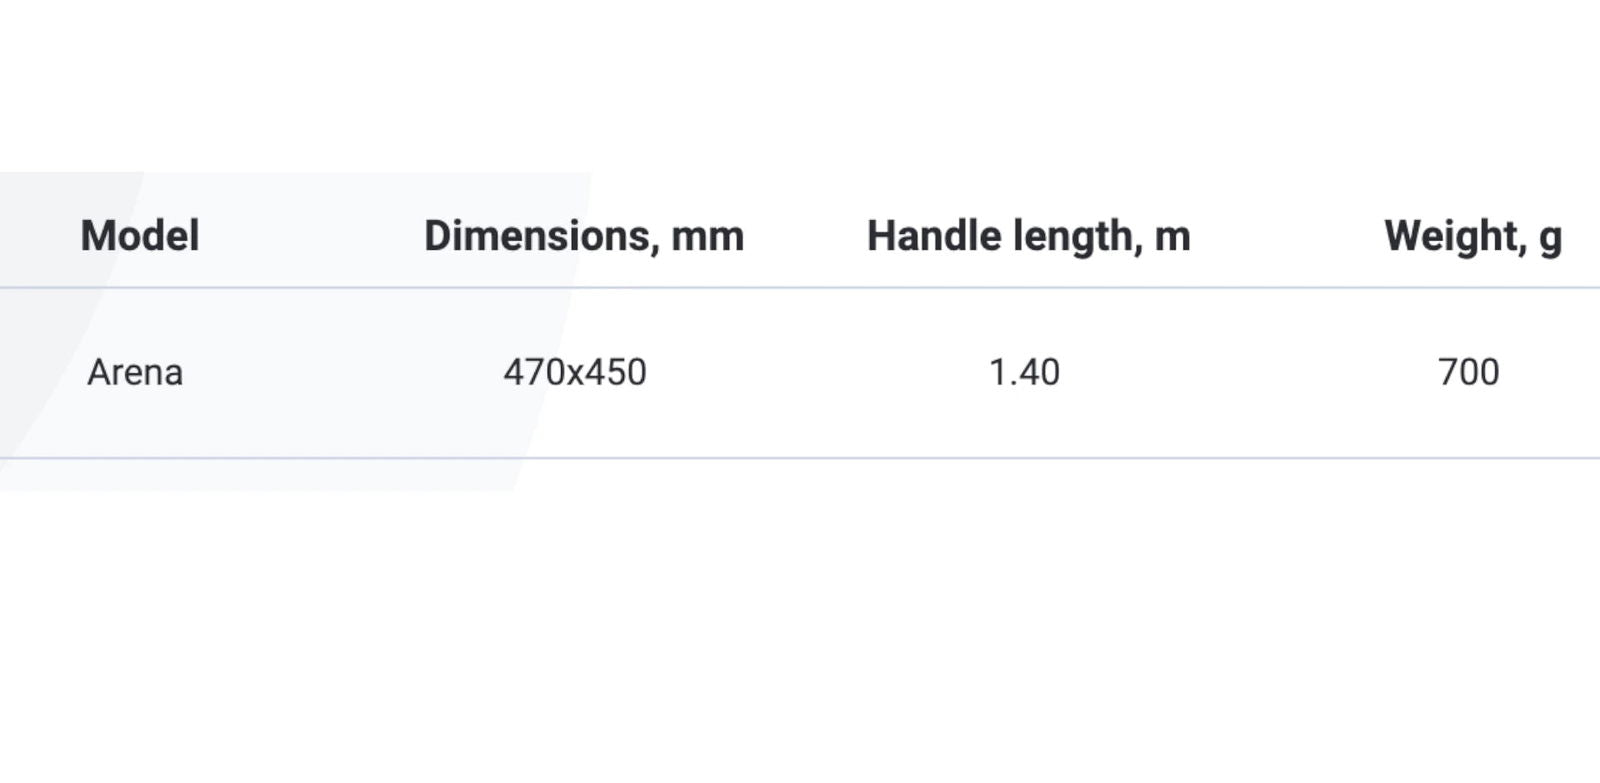Click the mm unit in the Dimensions header
The width and height of the screenshot is (1600, 783).
click(707, 238)
